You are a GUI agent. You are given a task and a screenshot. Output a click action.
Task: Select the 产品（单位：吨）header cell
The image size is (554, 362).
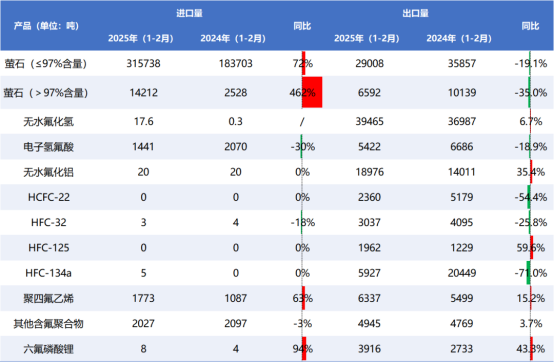click(46, 26)
